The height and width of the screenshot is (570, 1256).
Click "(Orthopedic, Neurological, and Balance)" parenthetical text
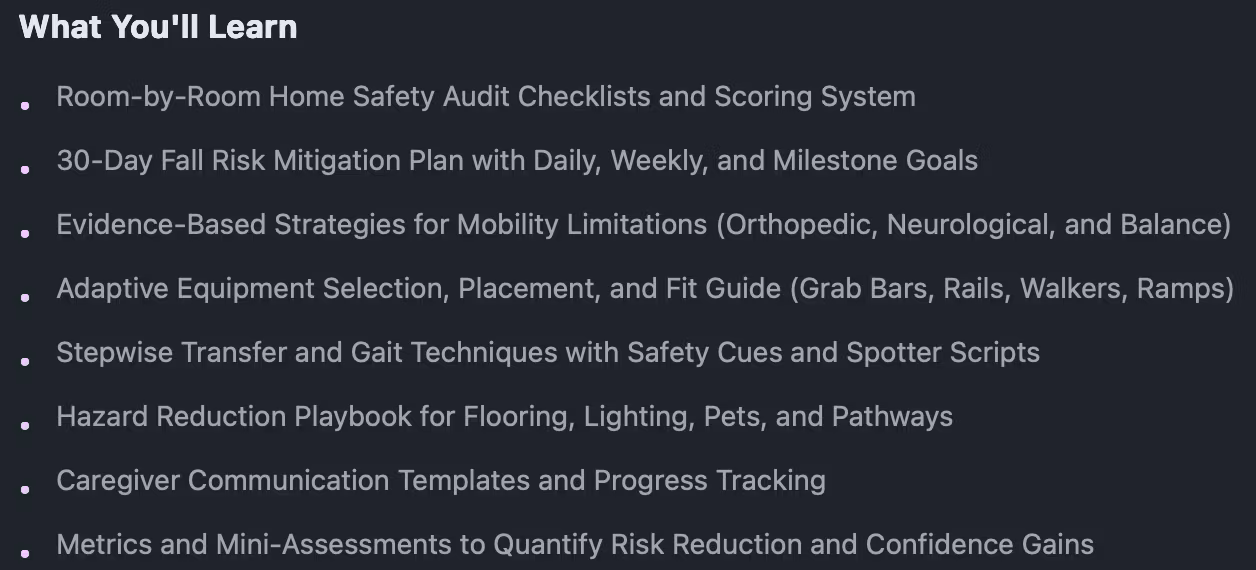pyautogui.click(x=974, y=225)
